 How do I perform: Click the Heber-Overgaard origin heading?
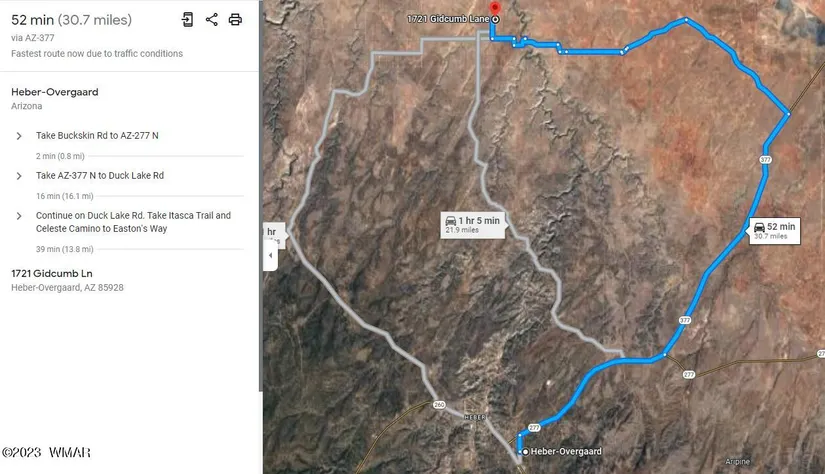pos(55,92)
